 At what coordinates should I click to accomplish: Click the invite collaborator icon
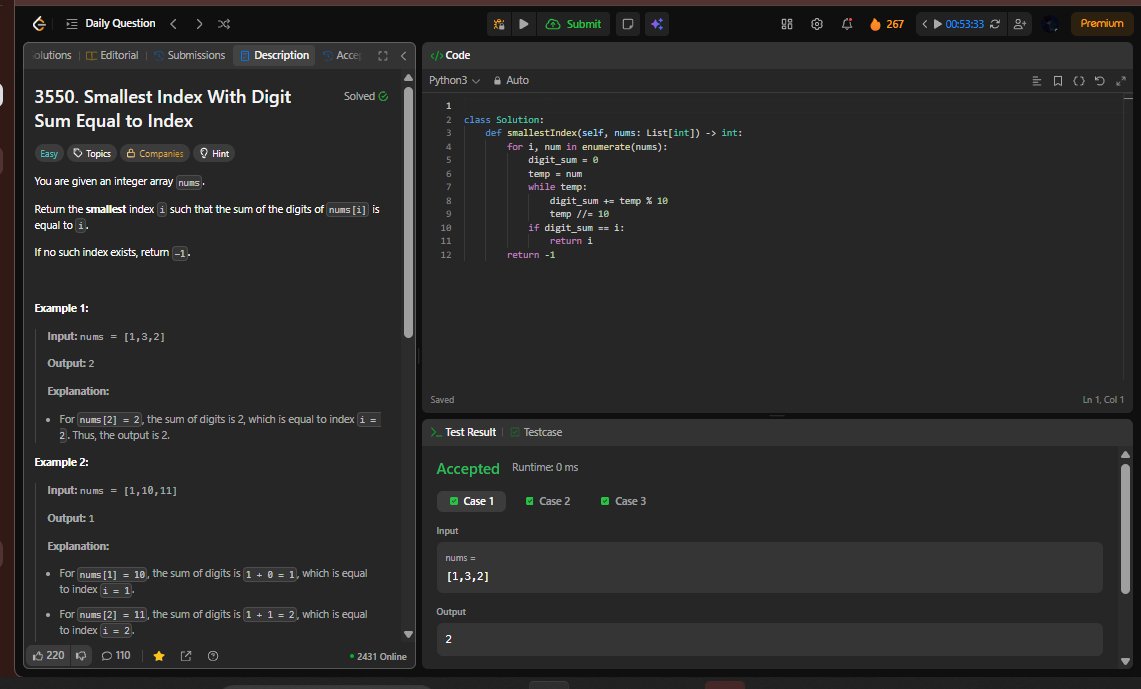[1020, 24]
